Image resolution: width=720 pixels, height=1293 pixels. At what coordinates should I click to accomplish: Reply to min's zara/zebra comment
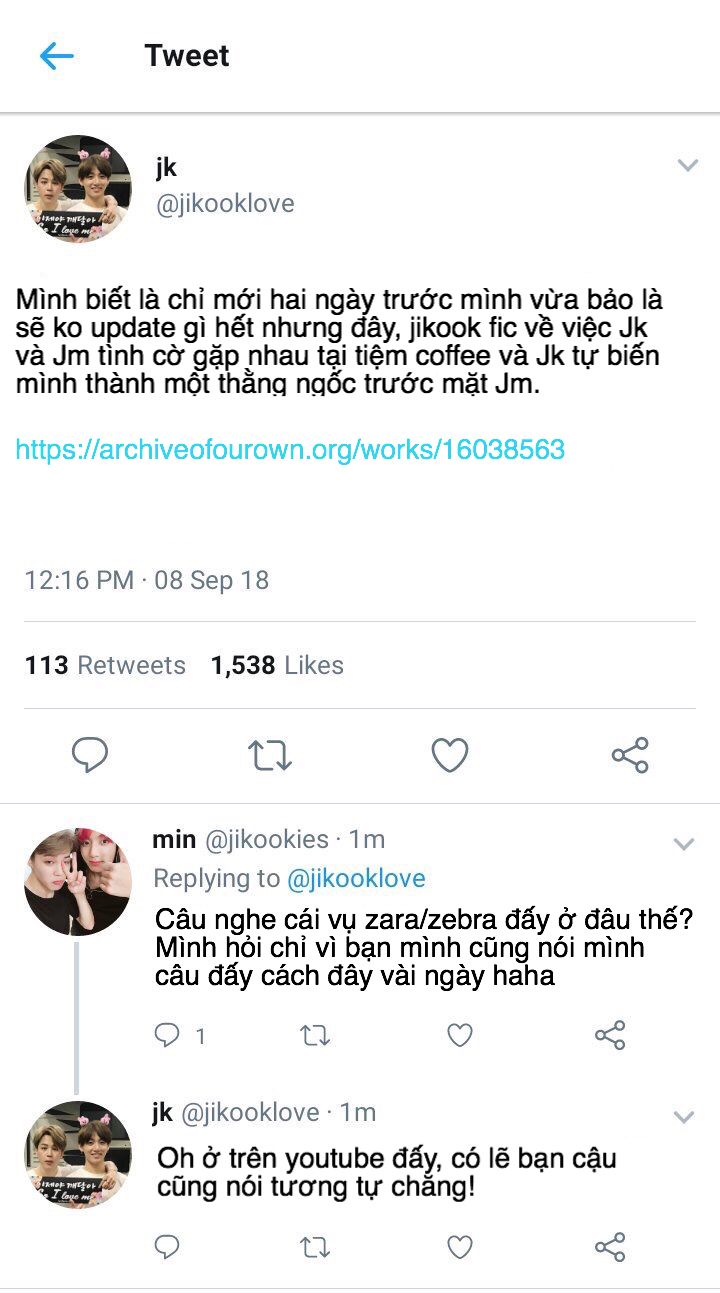coord(167,1035)
